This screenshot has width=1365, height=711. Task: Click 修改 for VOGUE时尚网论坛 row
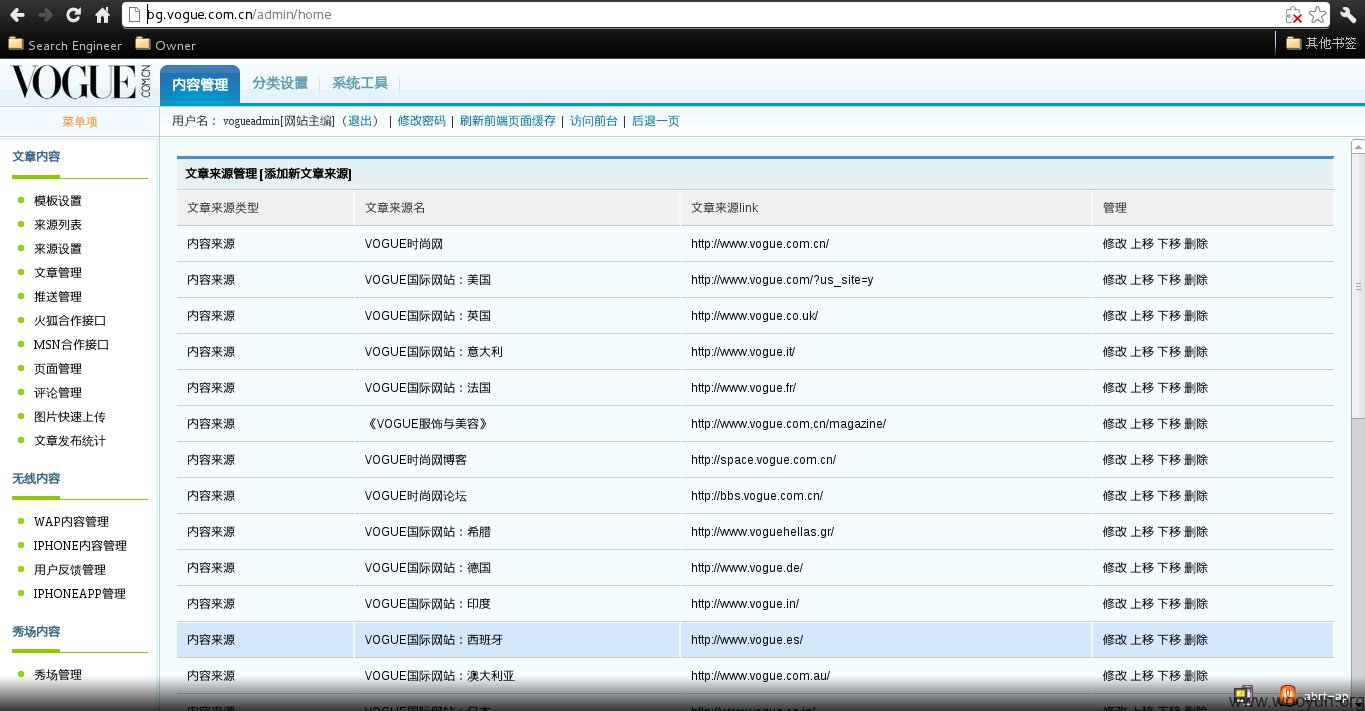pos(1114,496)
